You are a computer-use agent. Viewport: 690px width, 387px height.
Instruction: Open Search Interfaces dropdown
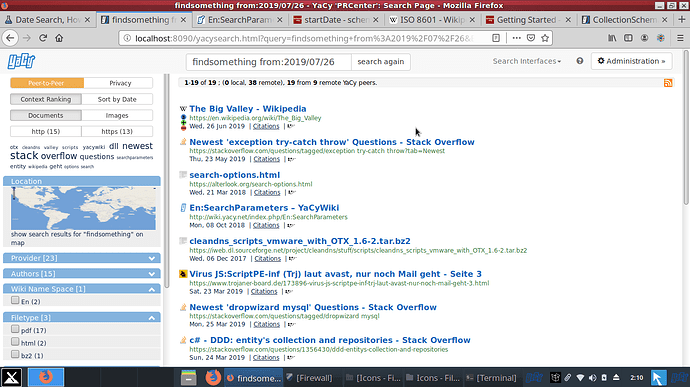527,61
